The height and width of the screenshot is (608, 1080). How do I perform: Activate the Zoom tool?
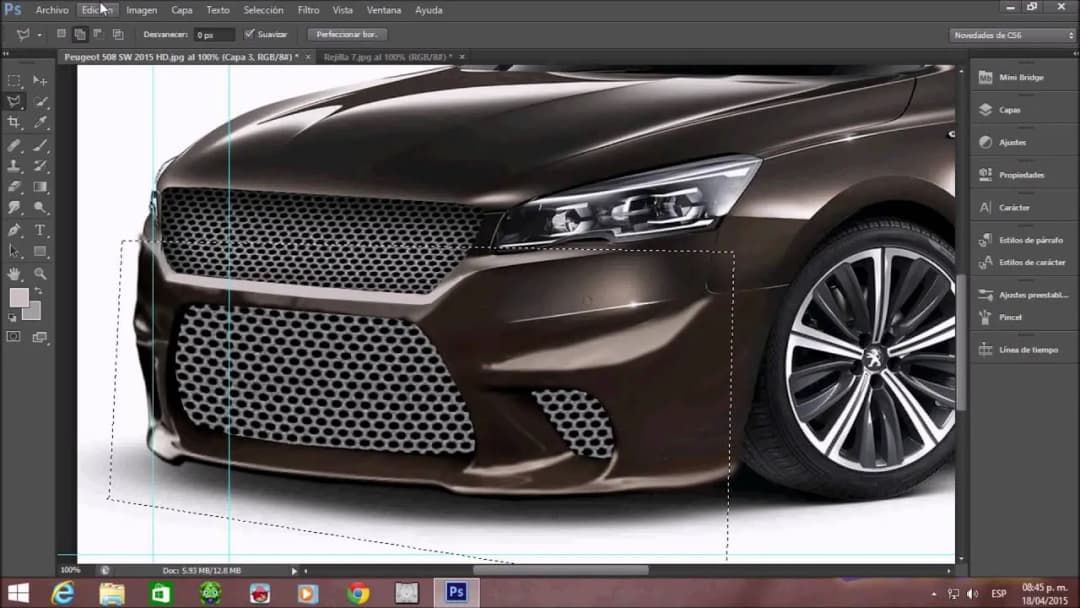[x=40, y=274]
